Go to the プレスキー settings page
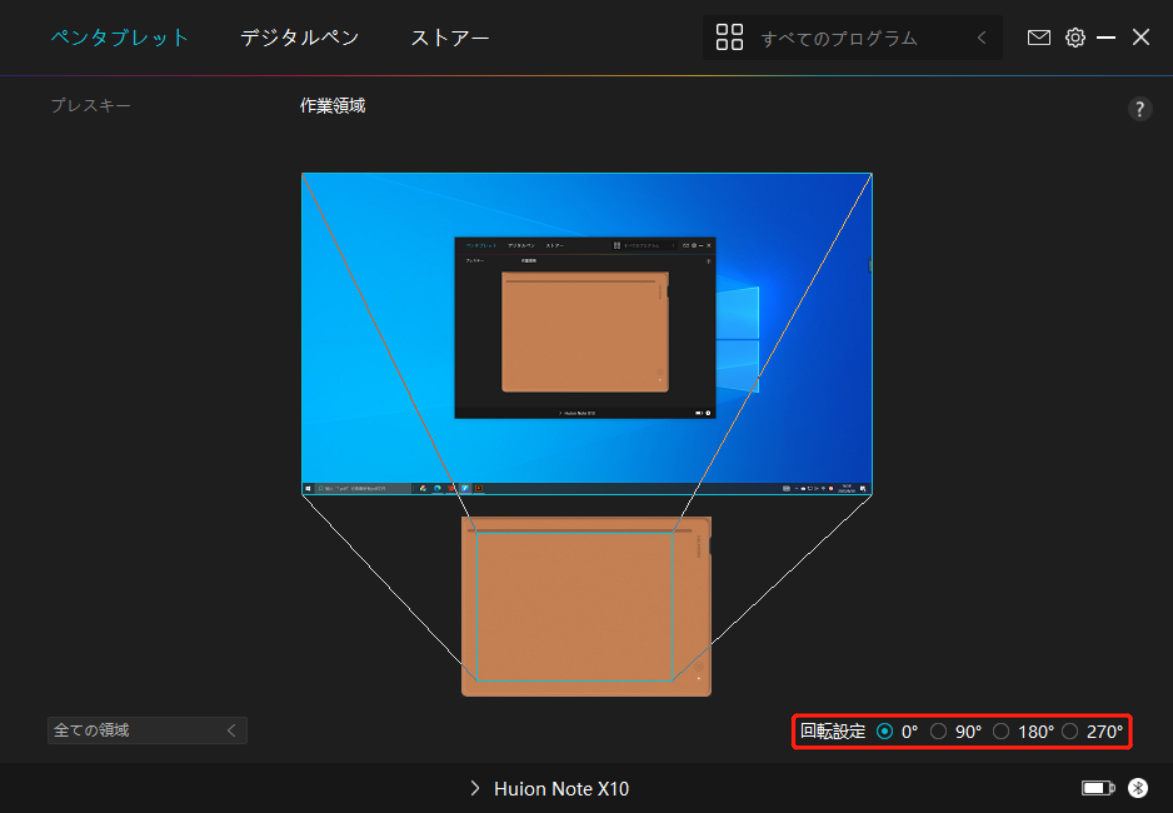The height and width of the screenshot is (813, 1173). tap(91, 105)
